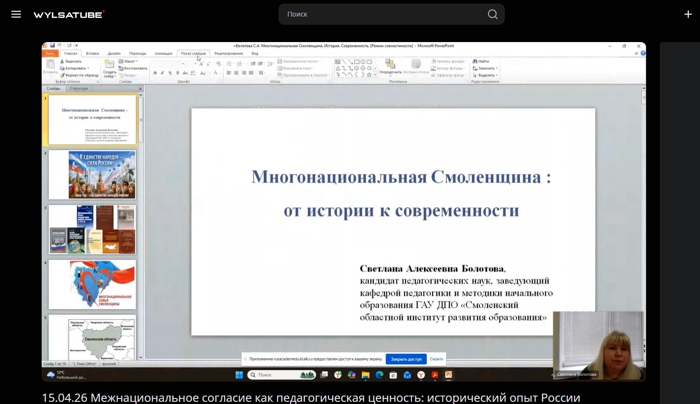This screenshot has width=700, height=404.
Task: Select slide 3 thumbnail showing book covers
Action: point(101,229)
